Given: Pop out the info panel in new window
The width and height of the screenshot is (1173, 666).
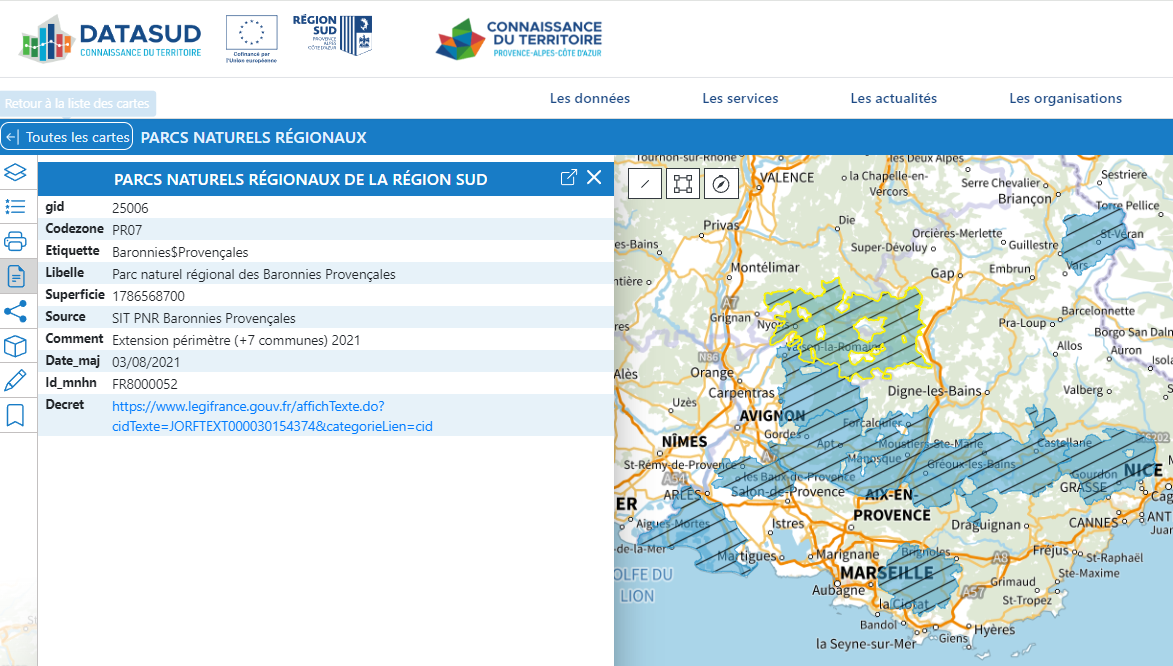Looking at the screenshot, I should [x=568, y=178].
